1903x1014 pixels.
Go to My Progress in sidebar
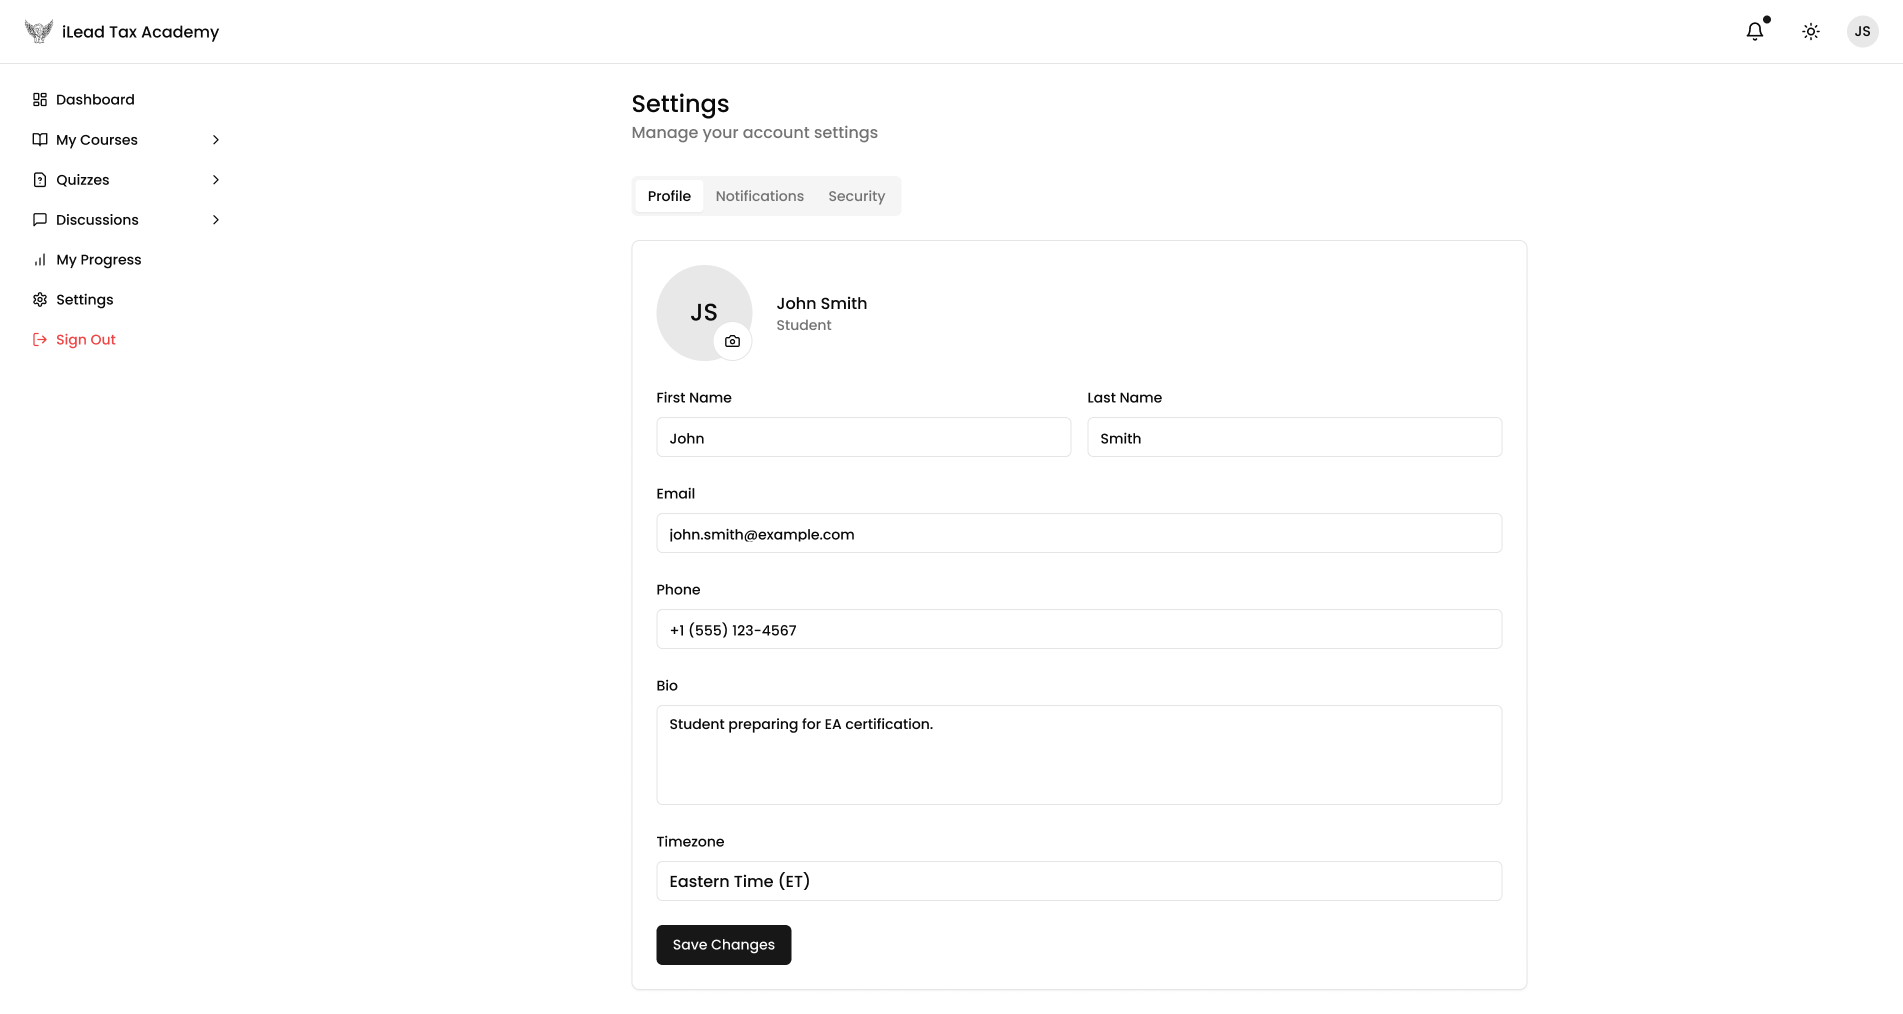98,260
